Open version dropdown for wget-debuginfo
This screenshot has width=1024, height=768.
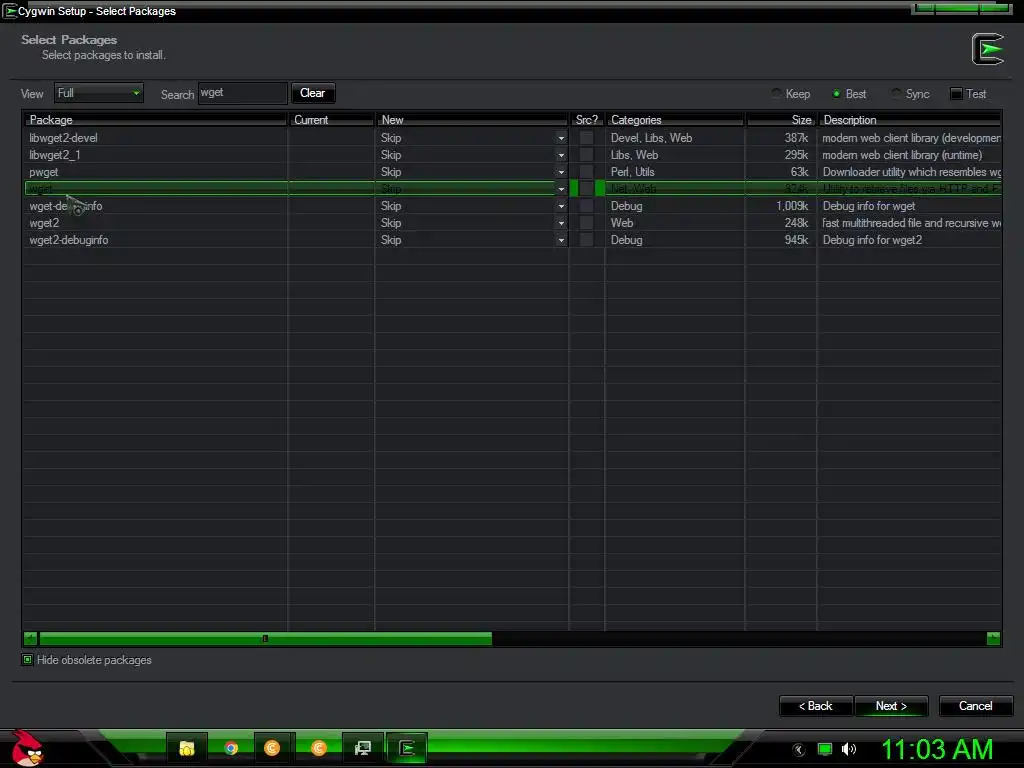(x=561, y=206)
